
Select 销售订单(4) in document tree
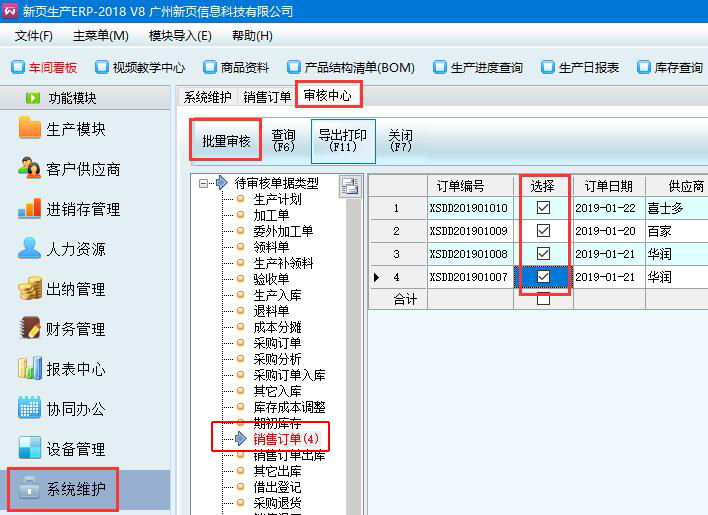pyautogui.click(x=285, y=438)
